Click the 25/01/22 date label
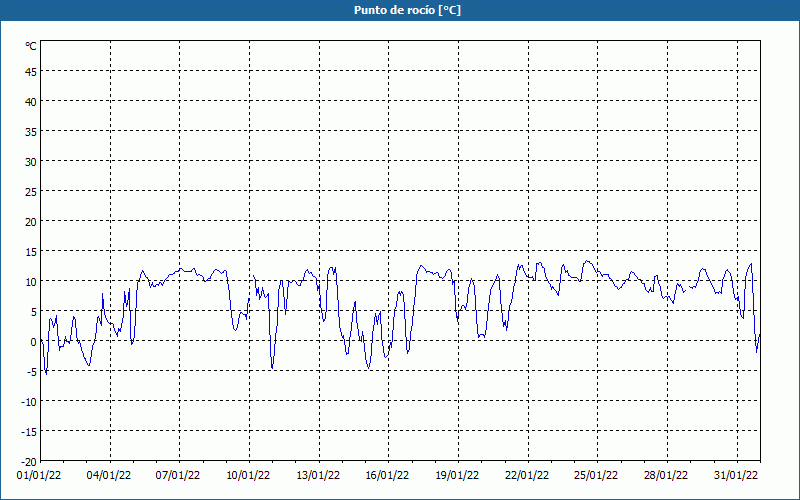This screenshot has height=500, width=800. point(596,476)
